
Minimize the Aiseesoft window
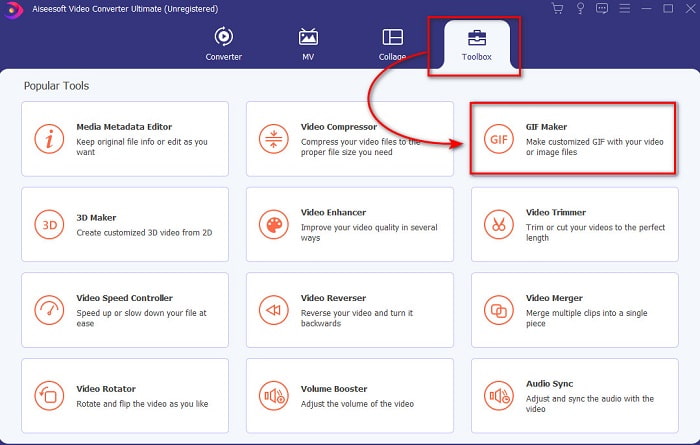click(646, 8)
